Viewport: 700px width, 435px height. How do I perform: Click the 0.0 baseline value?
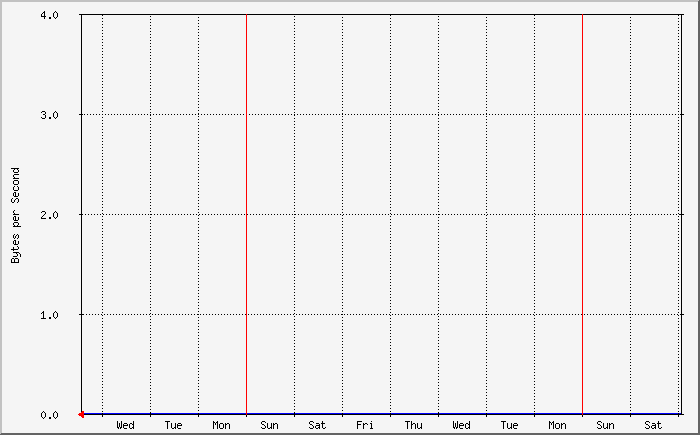(50, 415)
